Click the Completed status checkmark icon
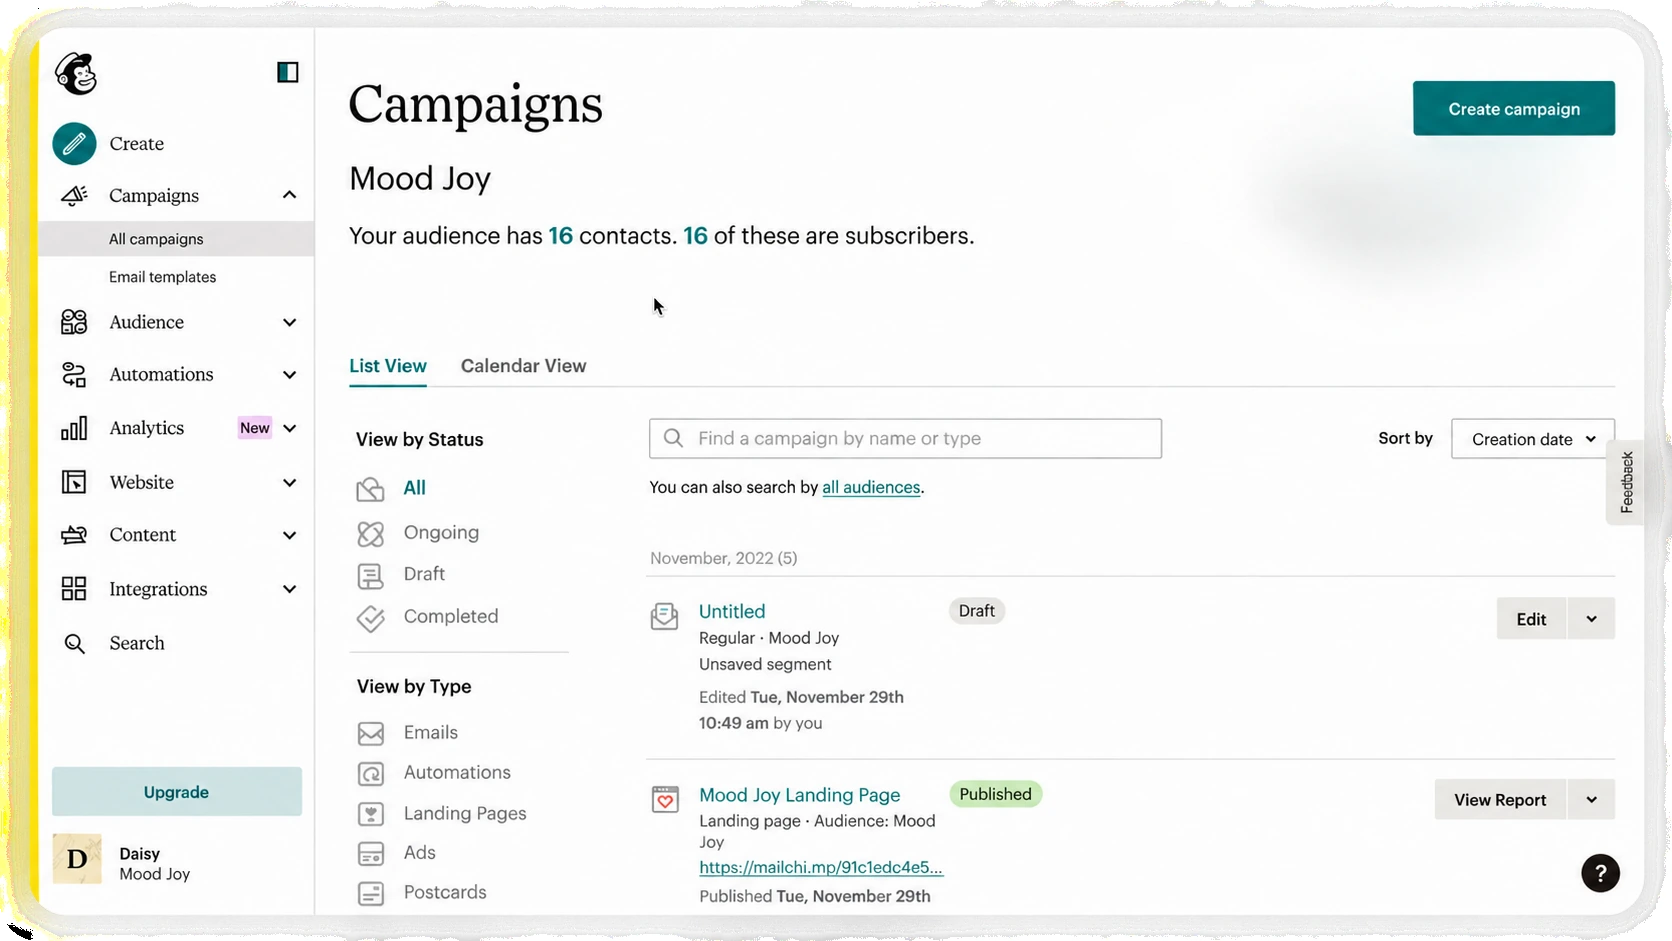Image resolution: width=1672 pixels, height=941 pixels. pyautogui.click(x=370, y=619)
